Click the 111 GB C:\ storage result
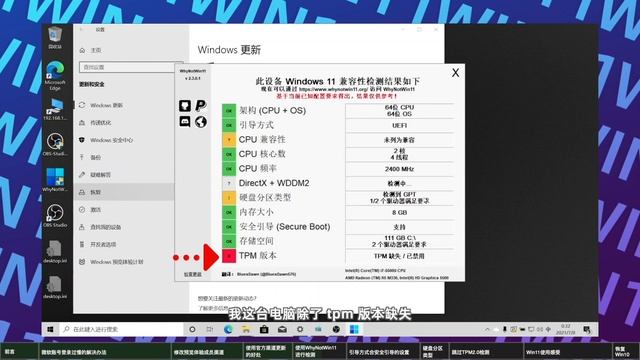 [x=400, y=238]
